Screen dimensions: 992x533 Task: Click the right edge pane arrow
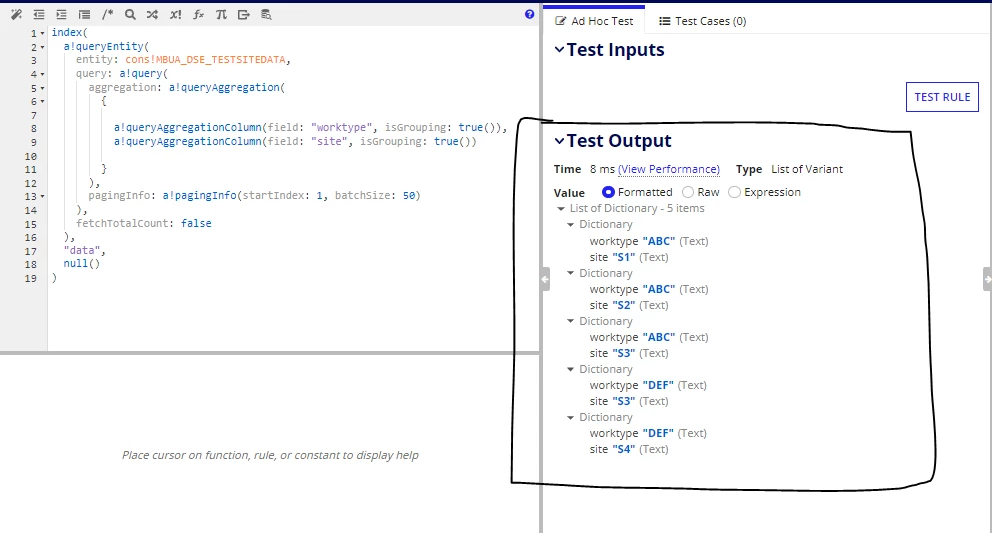coord(988,279)
